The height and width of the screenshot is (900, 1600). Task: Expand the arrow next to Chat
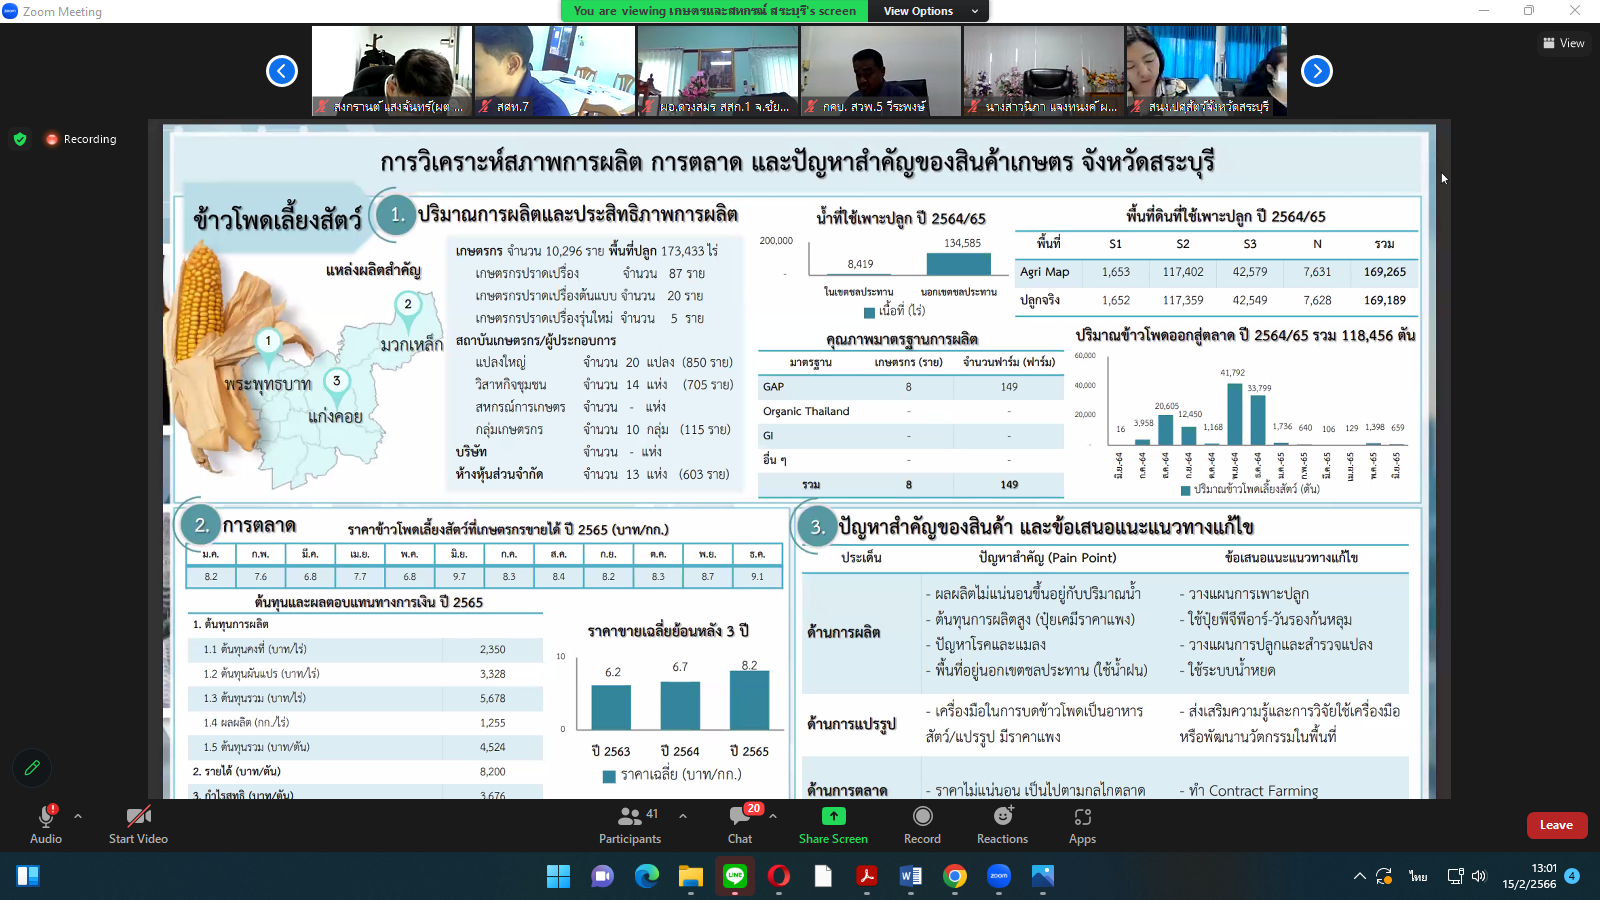pyautogui.click(x=773, y=816)
